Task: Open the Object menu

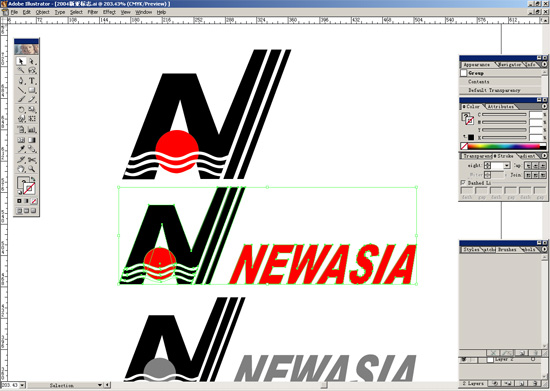Action: point(42,12)
